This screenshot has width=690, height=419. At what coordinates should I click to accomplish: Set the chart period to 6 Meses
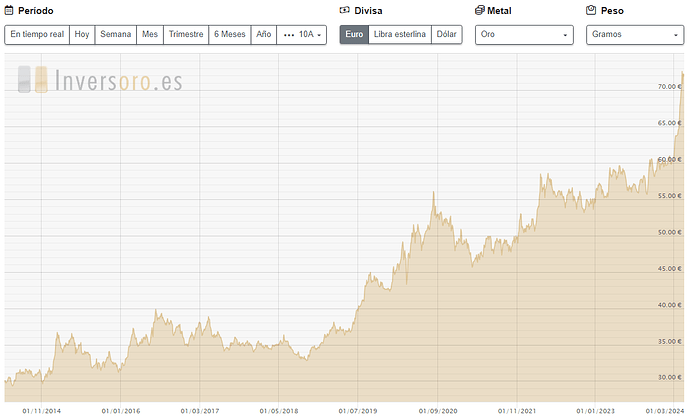229,34
